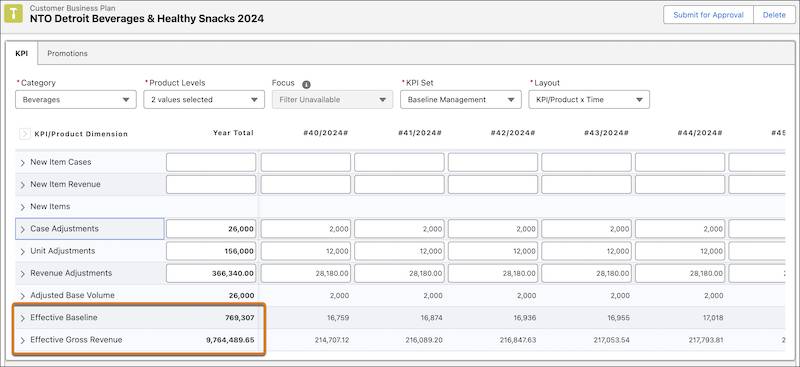This screenshot has height=367, width=800.
Task: Click the disabled Focus filter dropdown
Action: 332,100
